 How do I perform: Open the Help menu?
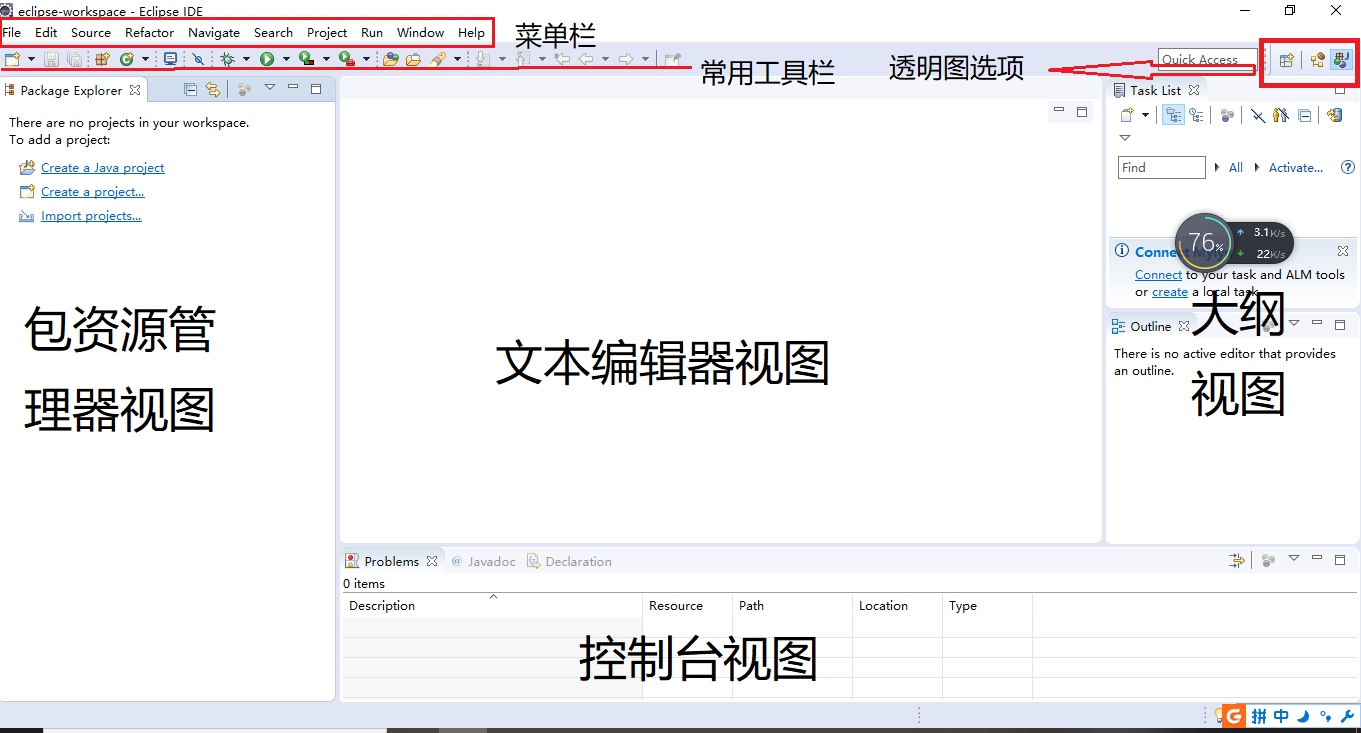click(x=471, y=32)
